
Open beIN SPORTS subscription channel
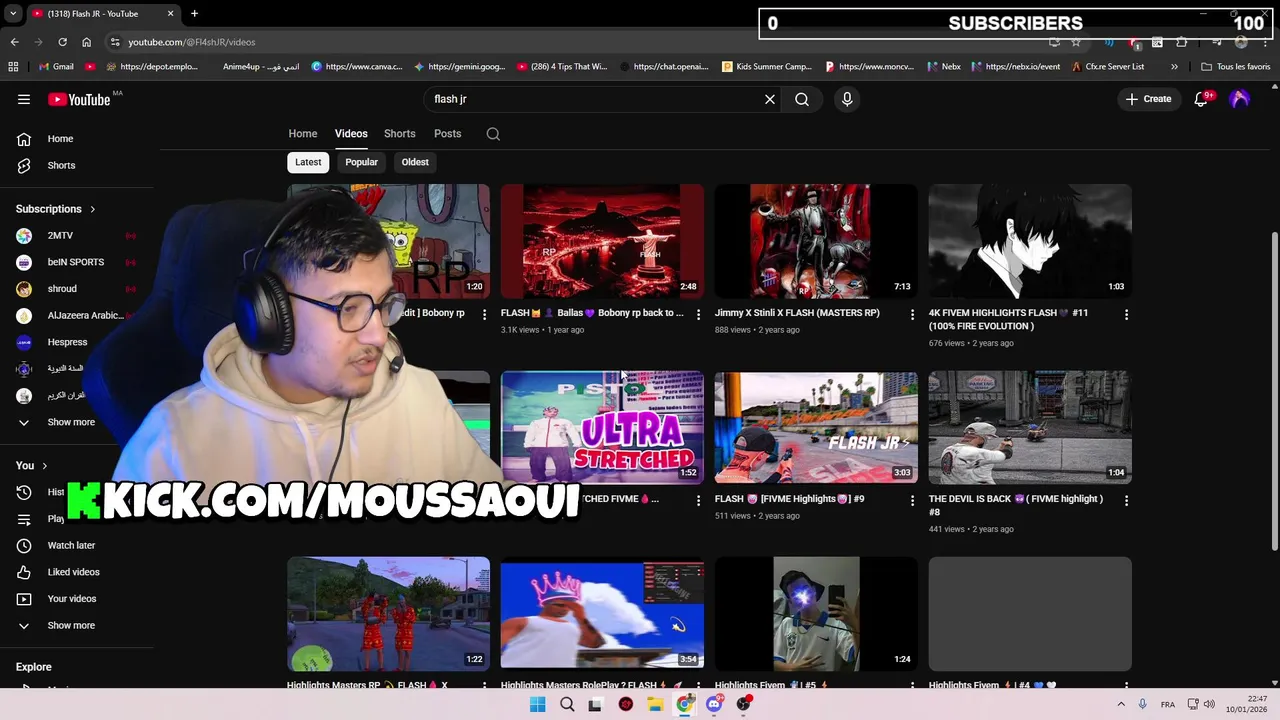pyautogui.click(x=78, y=262)
